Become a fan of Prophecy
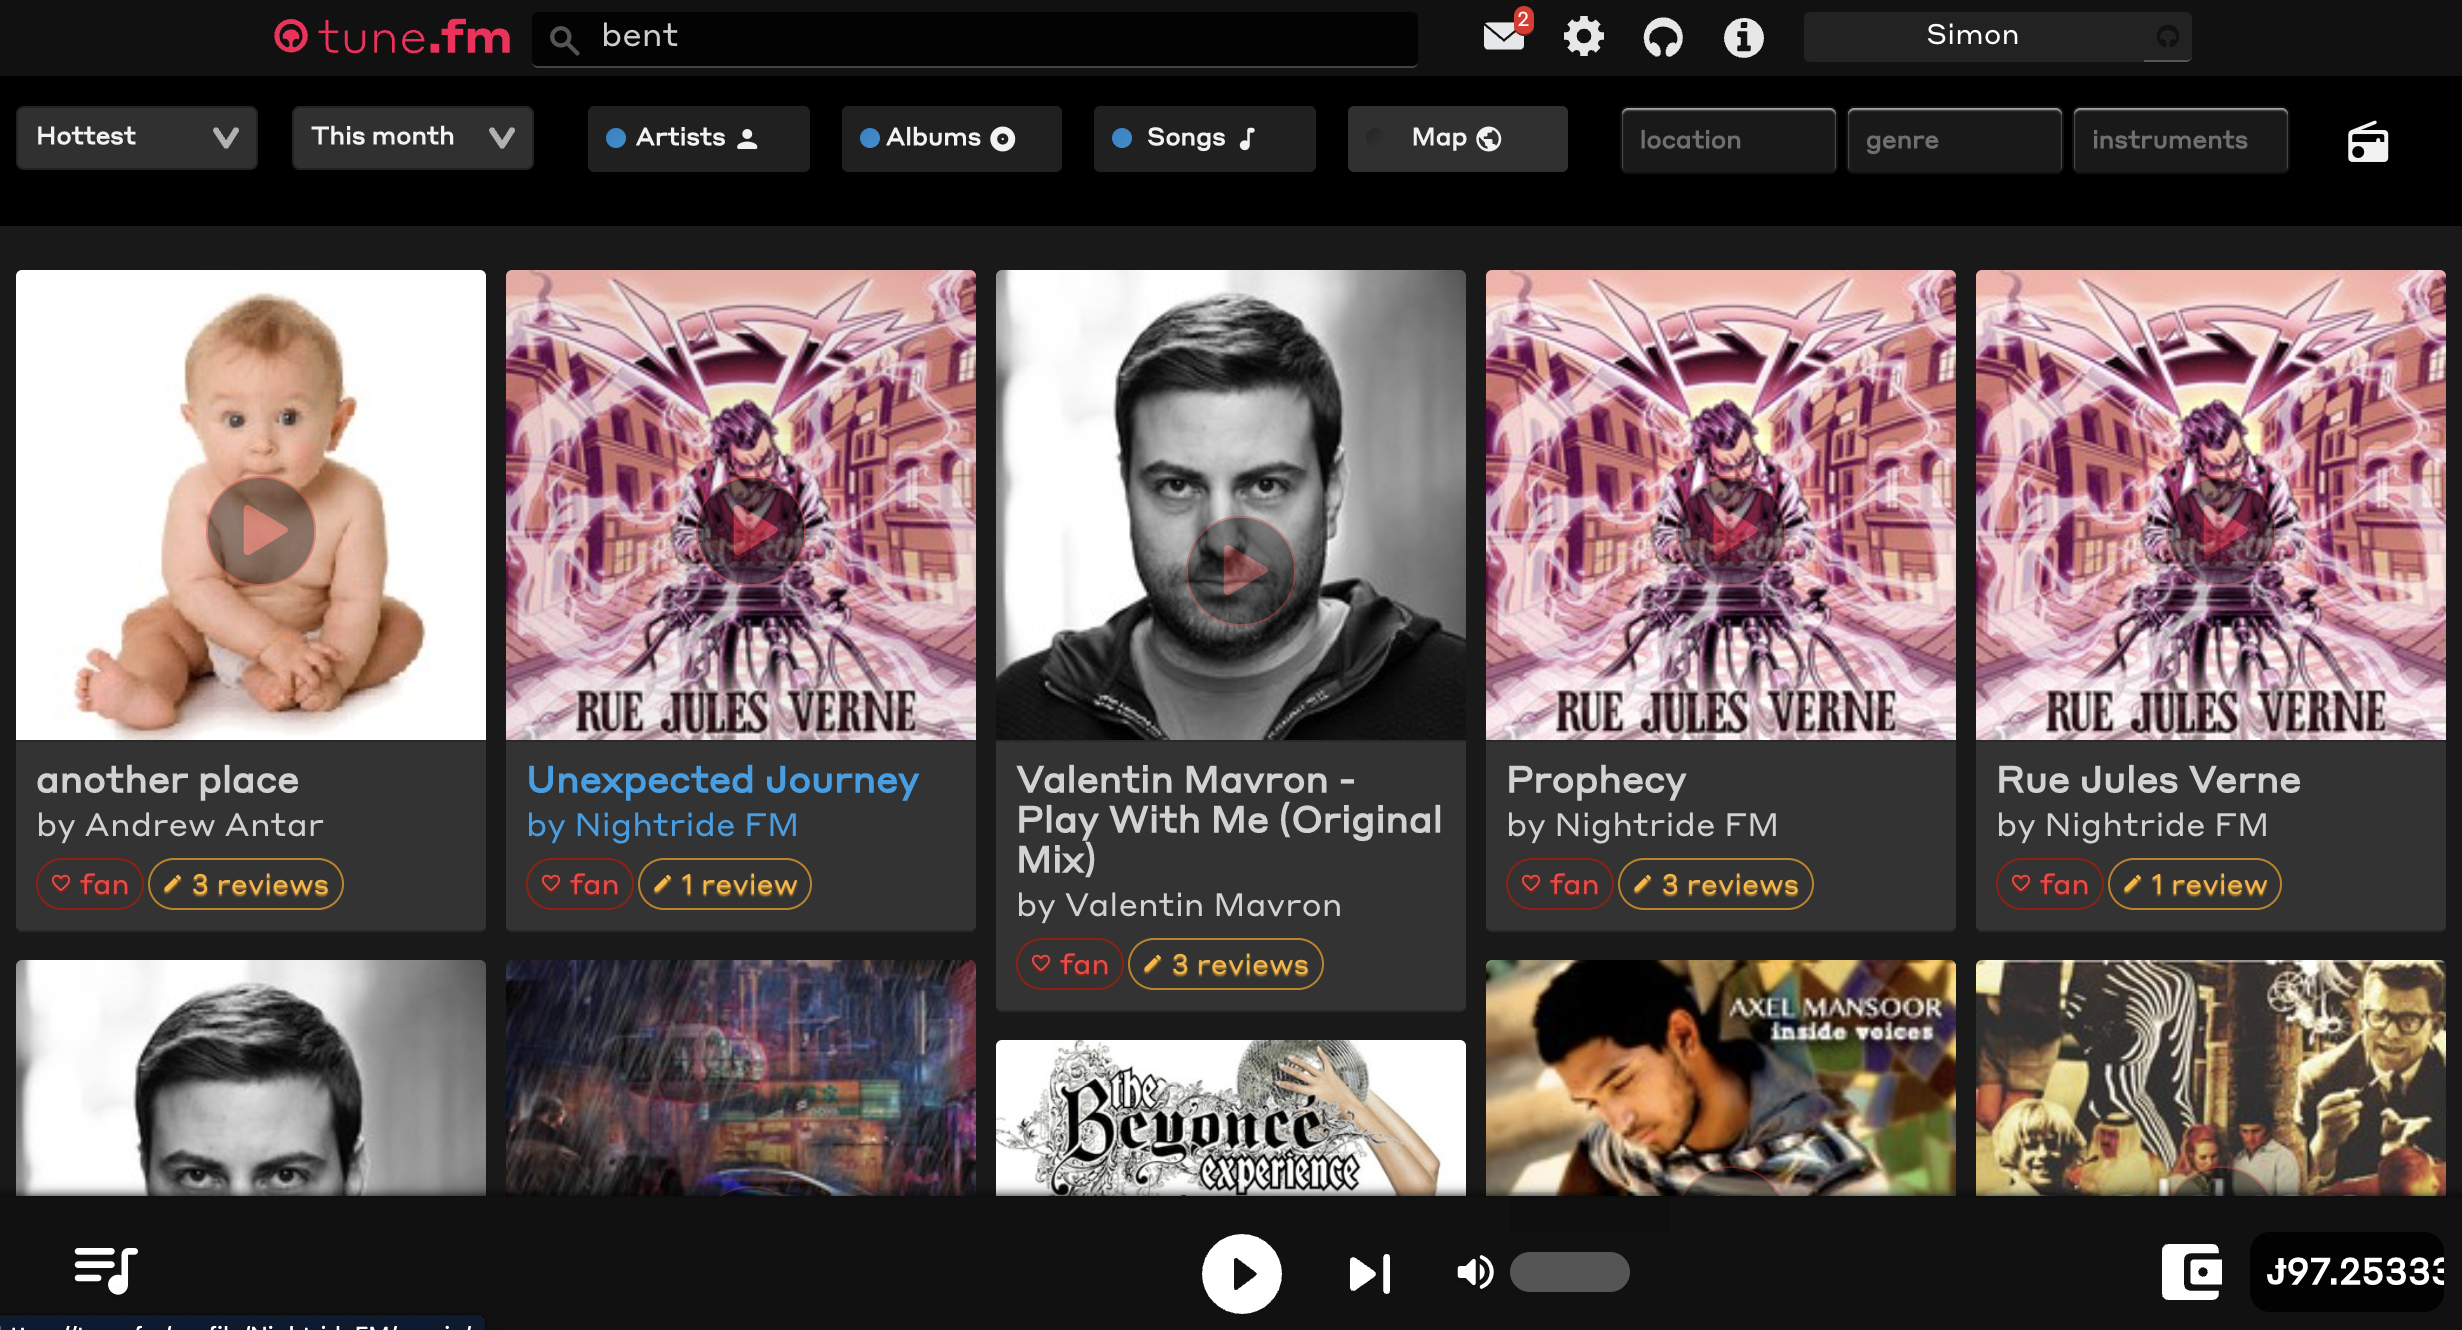This screenshot has width=2462, height=1330. click(x=1560, y=885)
